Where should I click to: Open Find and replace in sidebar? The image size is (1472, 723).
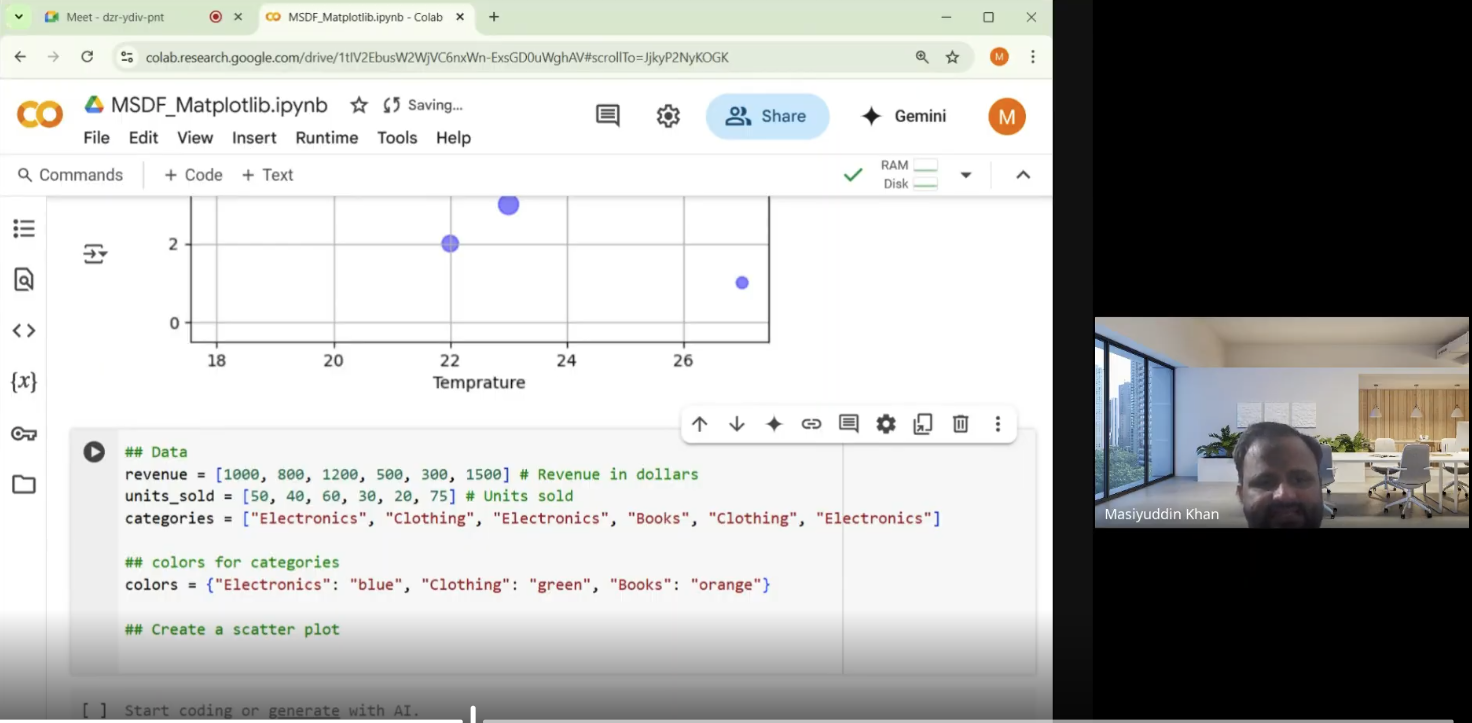[24, 280]
